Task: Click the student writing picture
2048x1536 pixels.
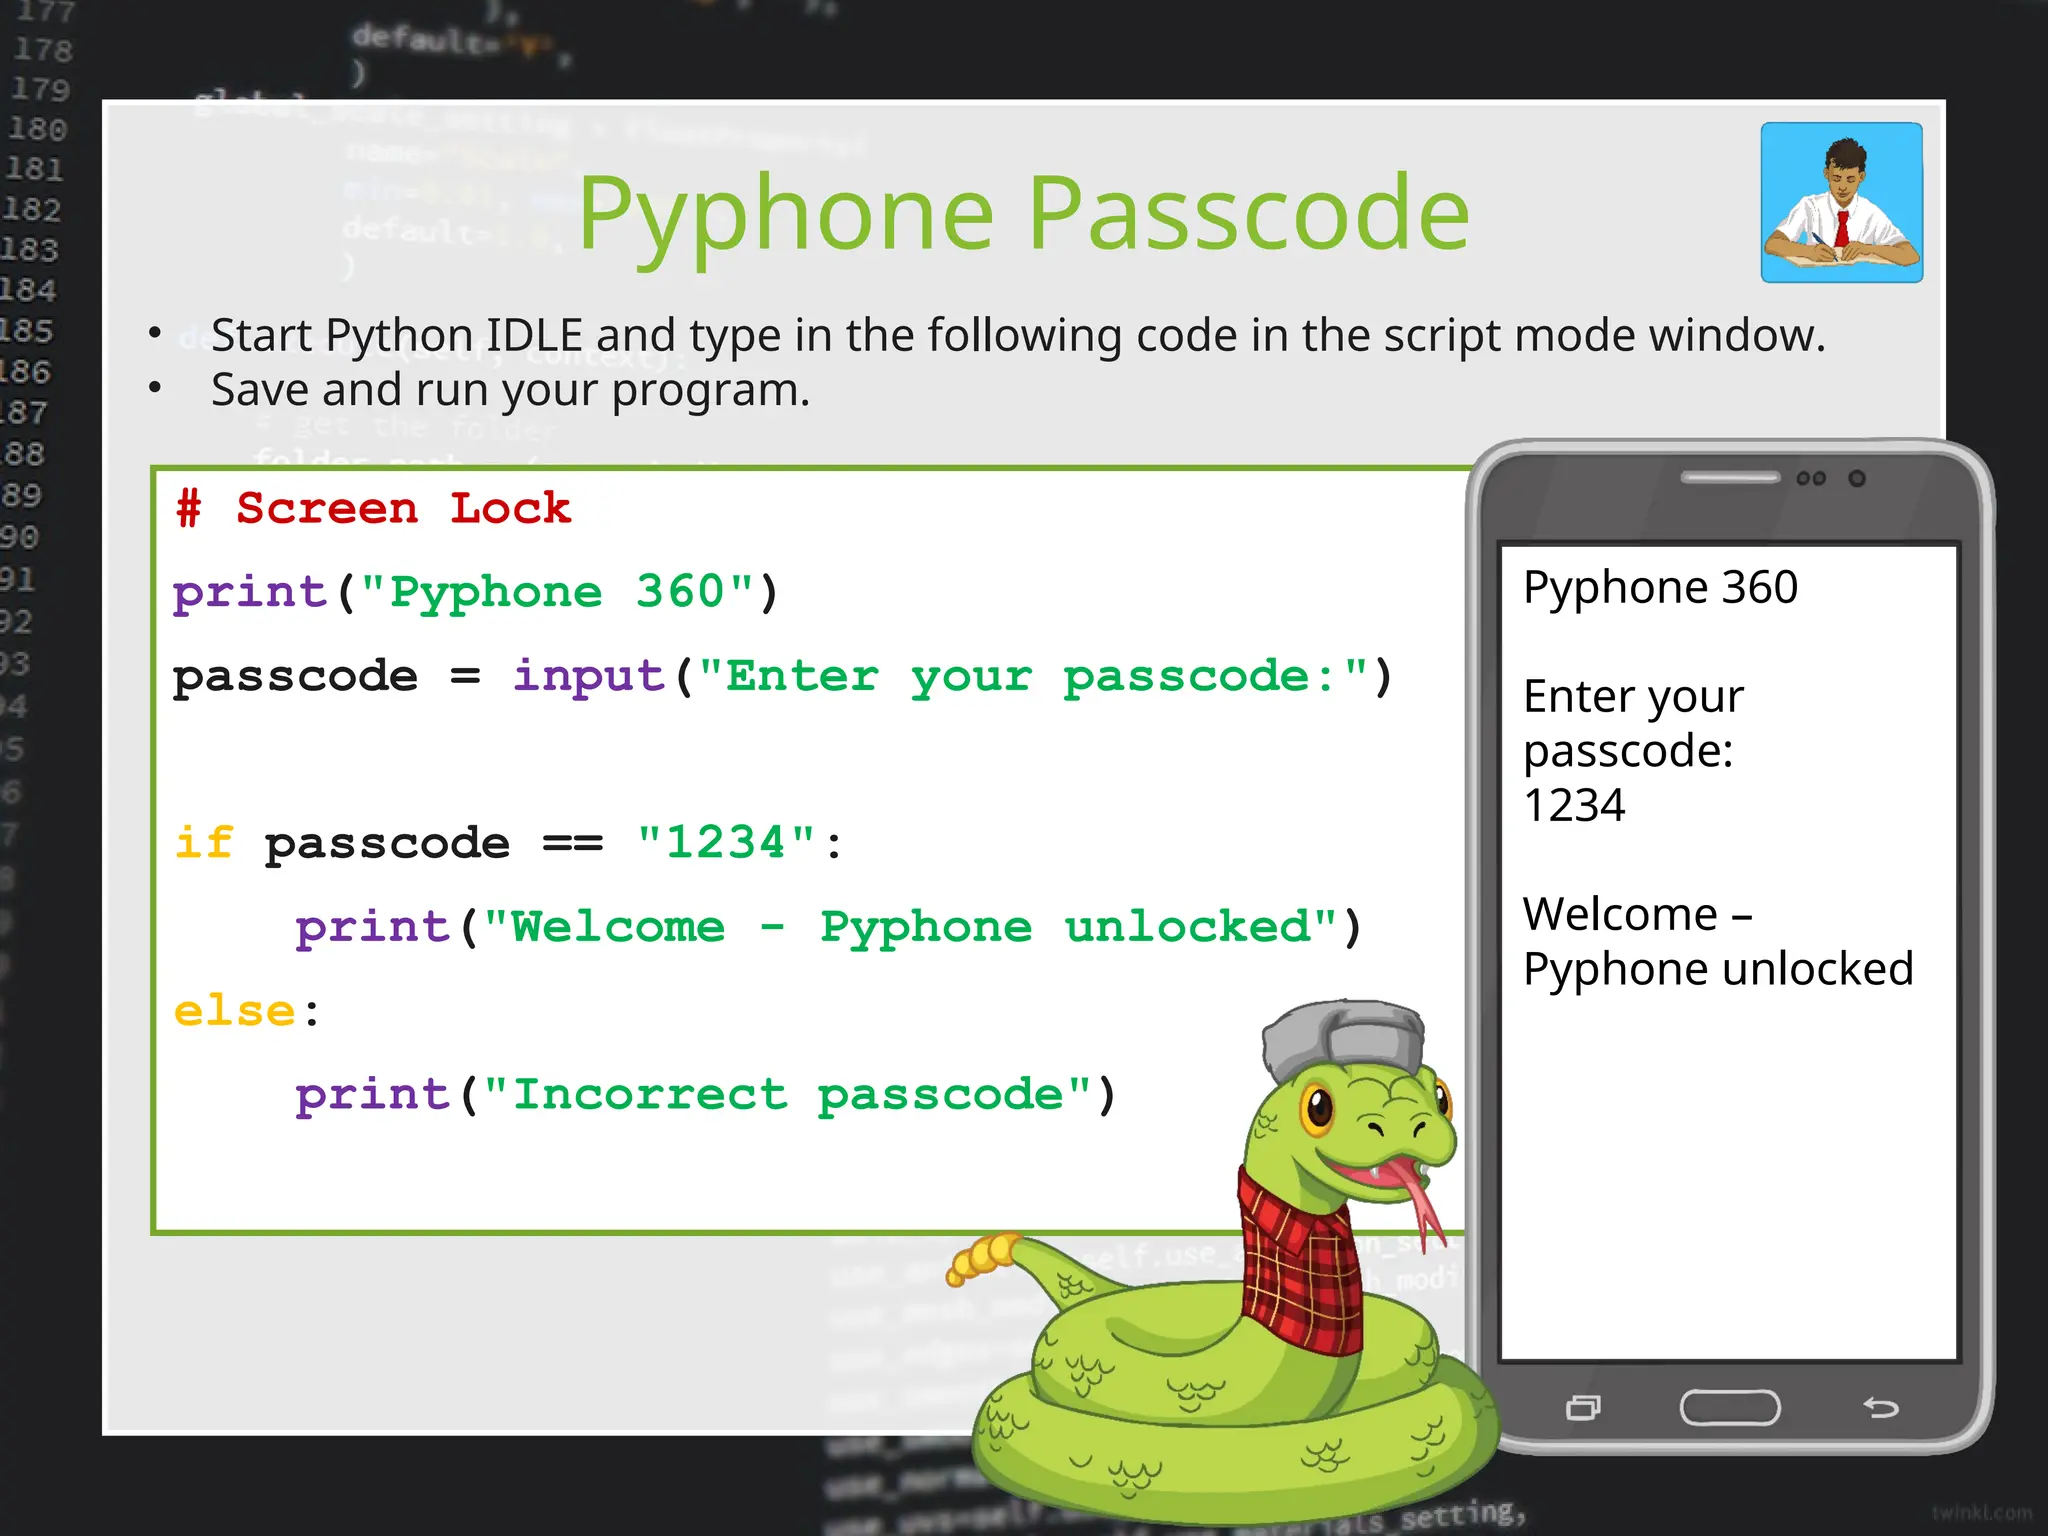Action: [1841, 203]
